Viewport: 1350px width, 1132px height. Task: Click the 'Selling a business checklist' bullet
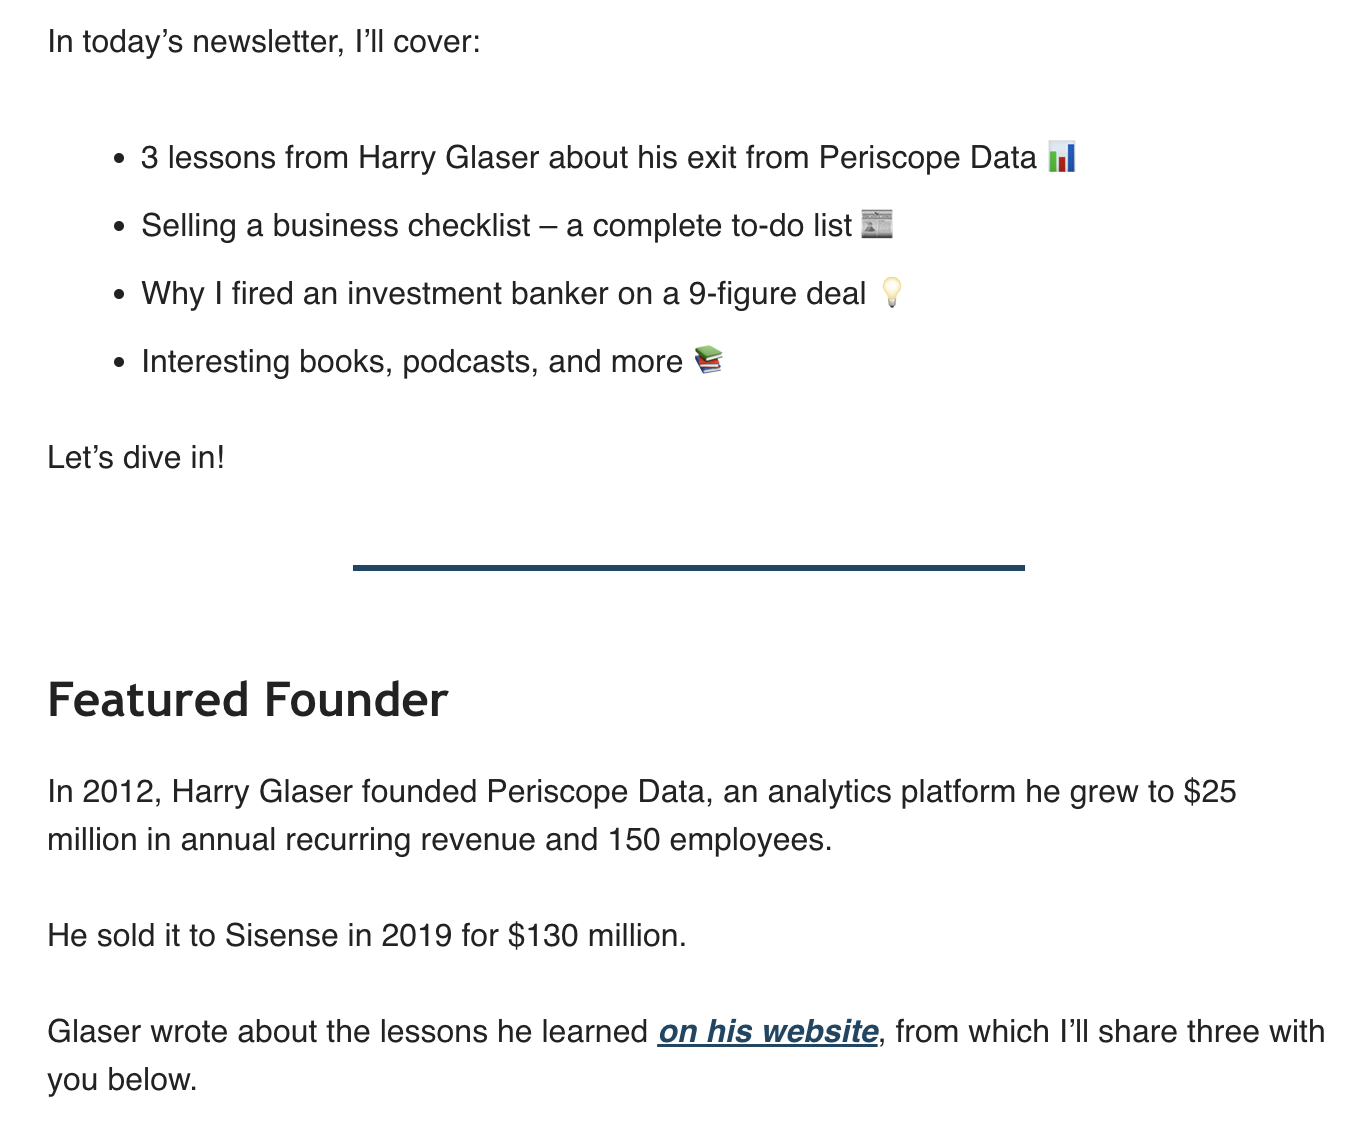pyautogui.click(x=335, y=226)
